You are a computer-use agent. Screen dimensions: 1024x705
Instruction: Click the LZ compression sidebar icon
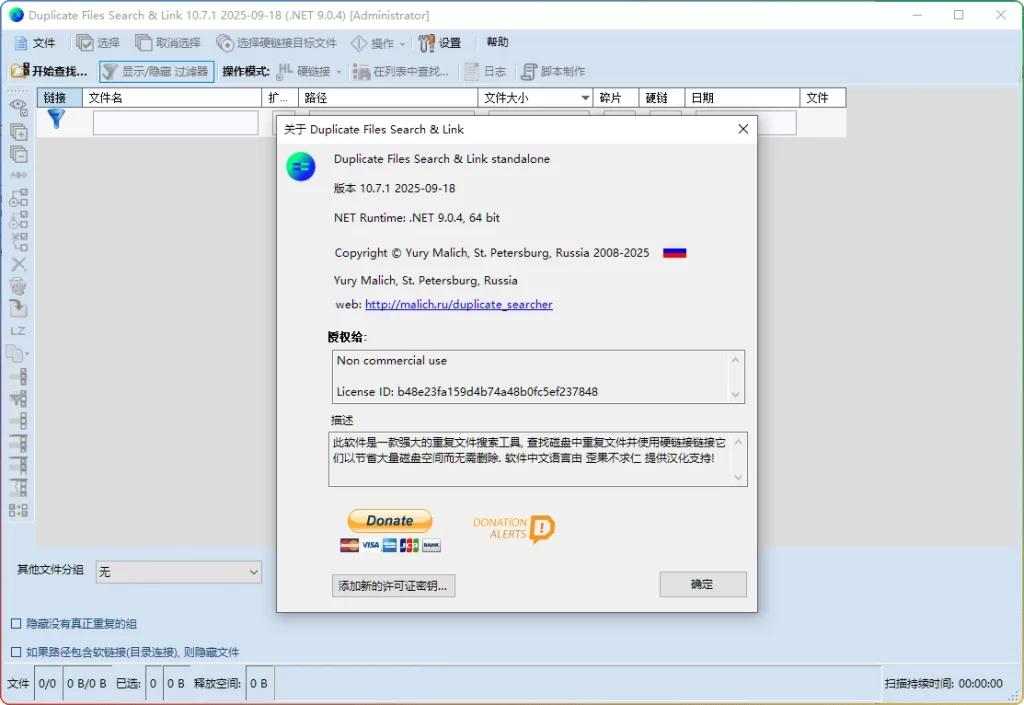[x=18, y=330]
